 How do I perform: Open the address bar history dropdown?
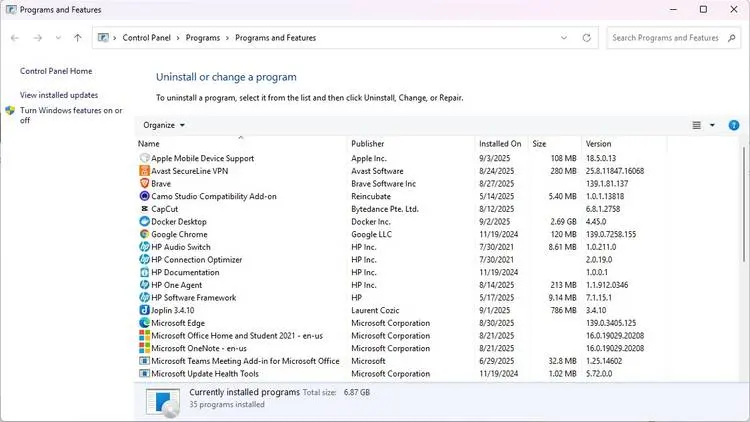564,38
